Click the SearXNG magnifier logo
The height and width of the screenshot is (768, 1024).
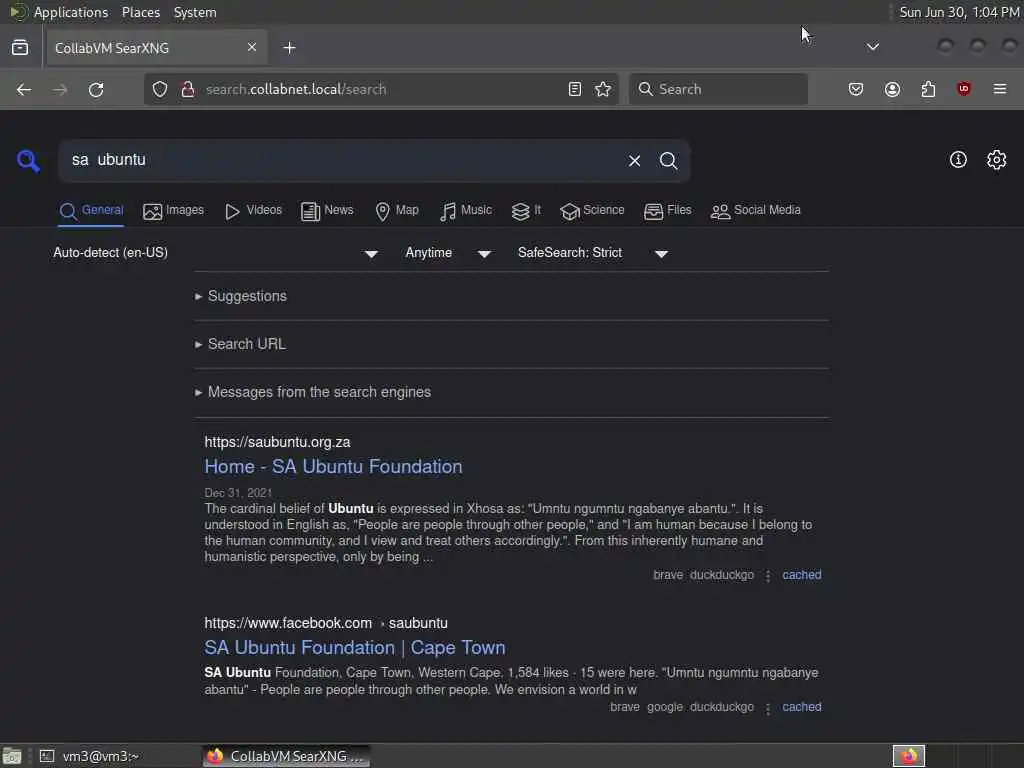(x=28, y=161)
